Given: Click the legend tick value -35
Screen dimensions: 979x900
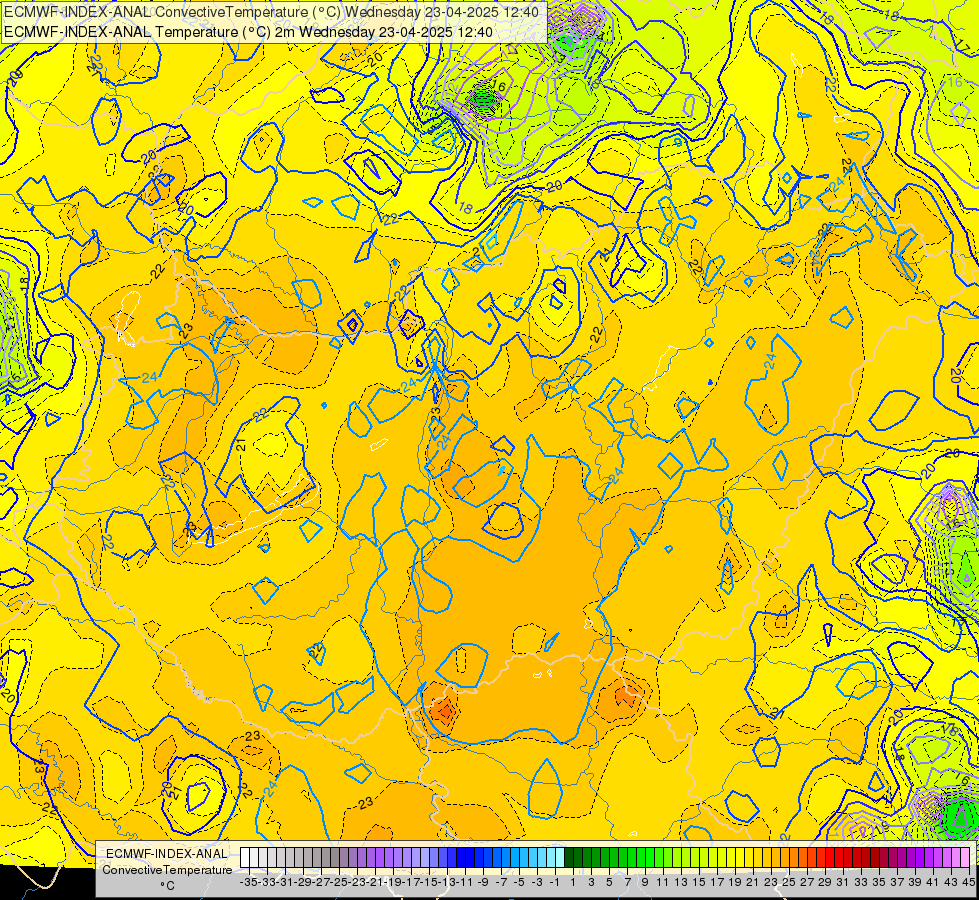Looking at the screenshot, I should pos(249,882).
